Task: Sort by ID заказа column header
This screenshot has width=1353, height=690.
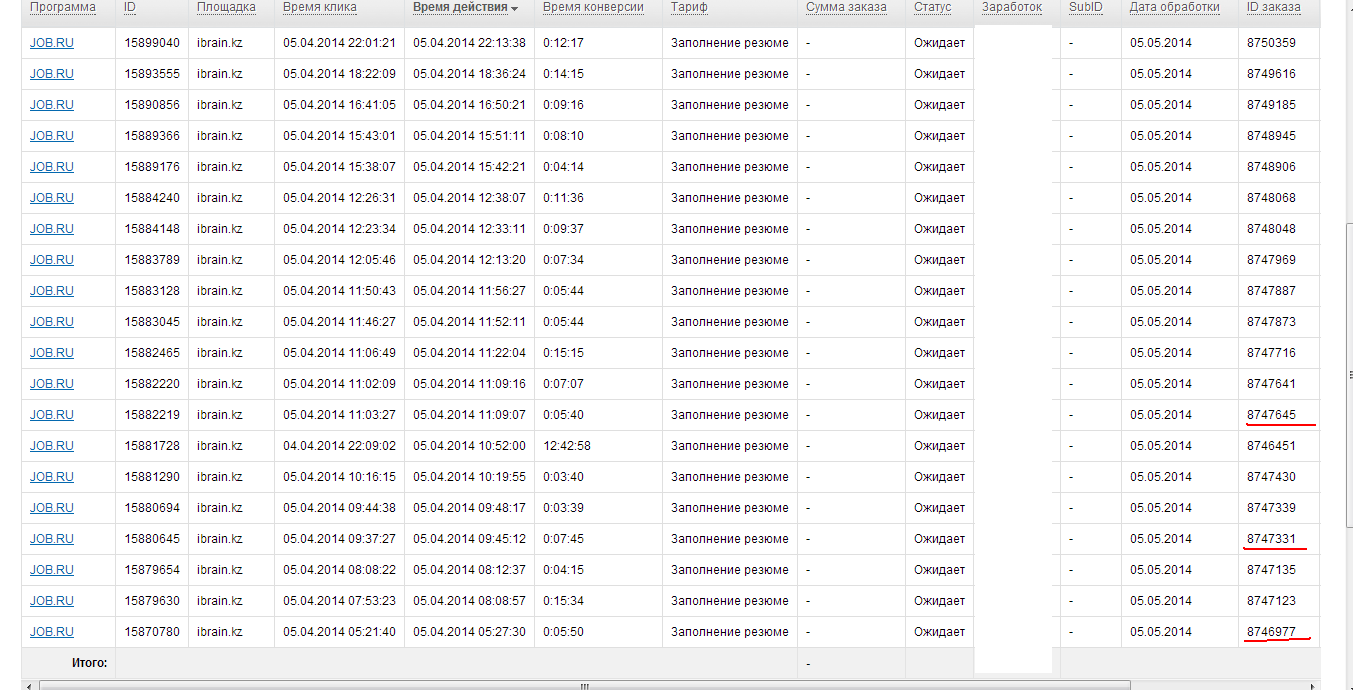Action: pyautogui.click(x=1274, y=7)
